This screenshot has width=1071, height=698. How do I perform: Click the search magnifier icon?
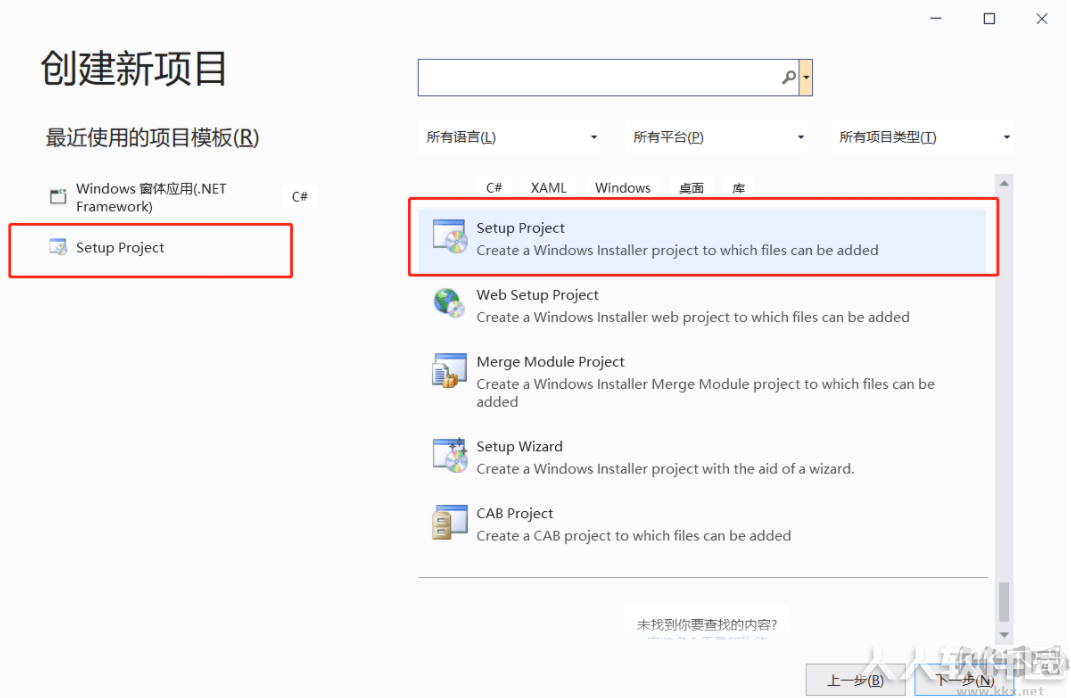789,77
